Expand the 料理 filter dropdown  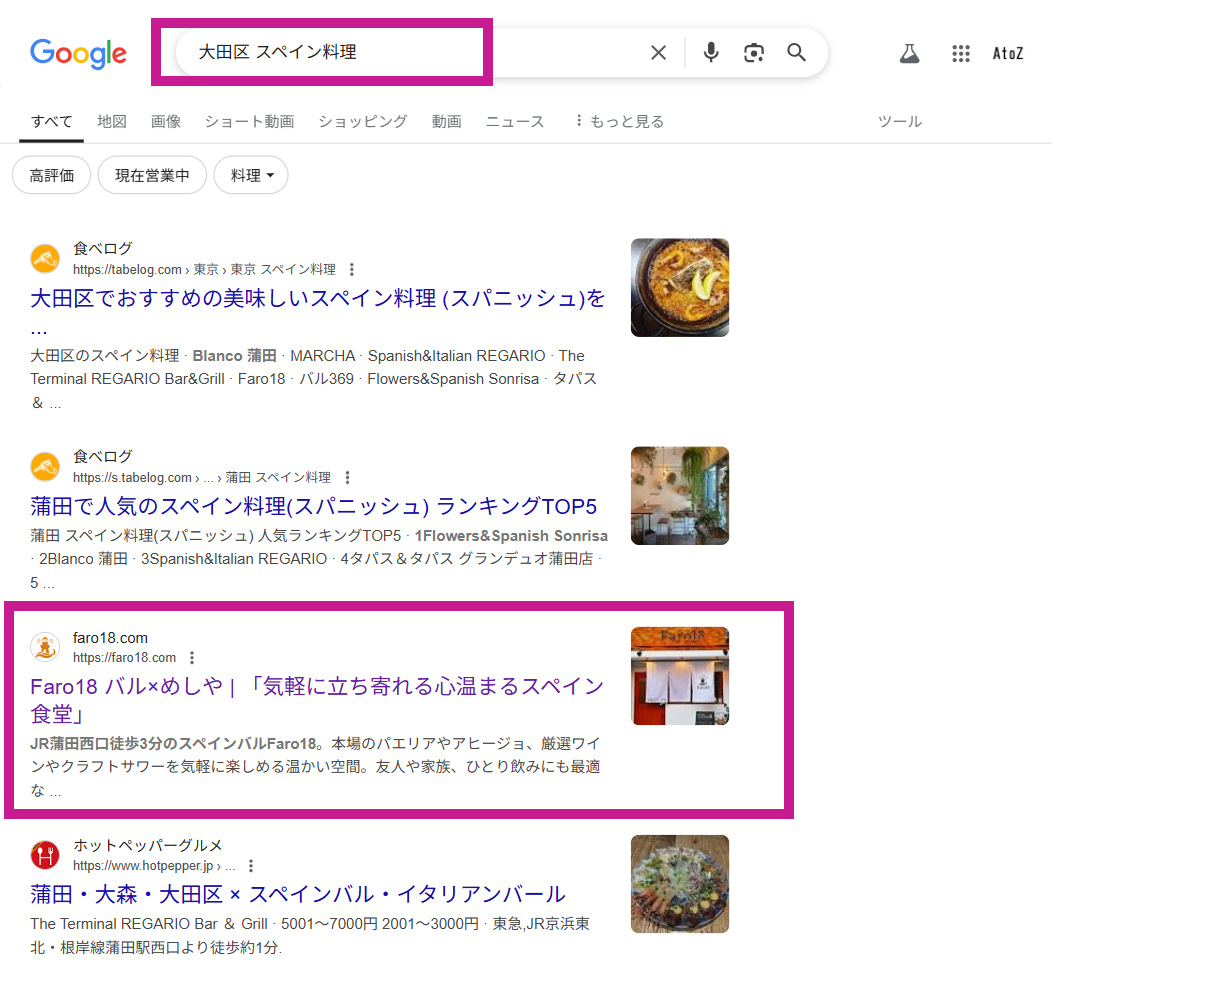pyautogui.click(x=252, y=175)
